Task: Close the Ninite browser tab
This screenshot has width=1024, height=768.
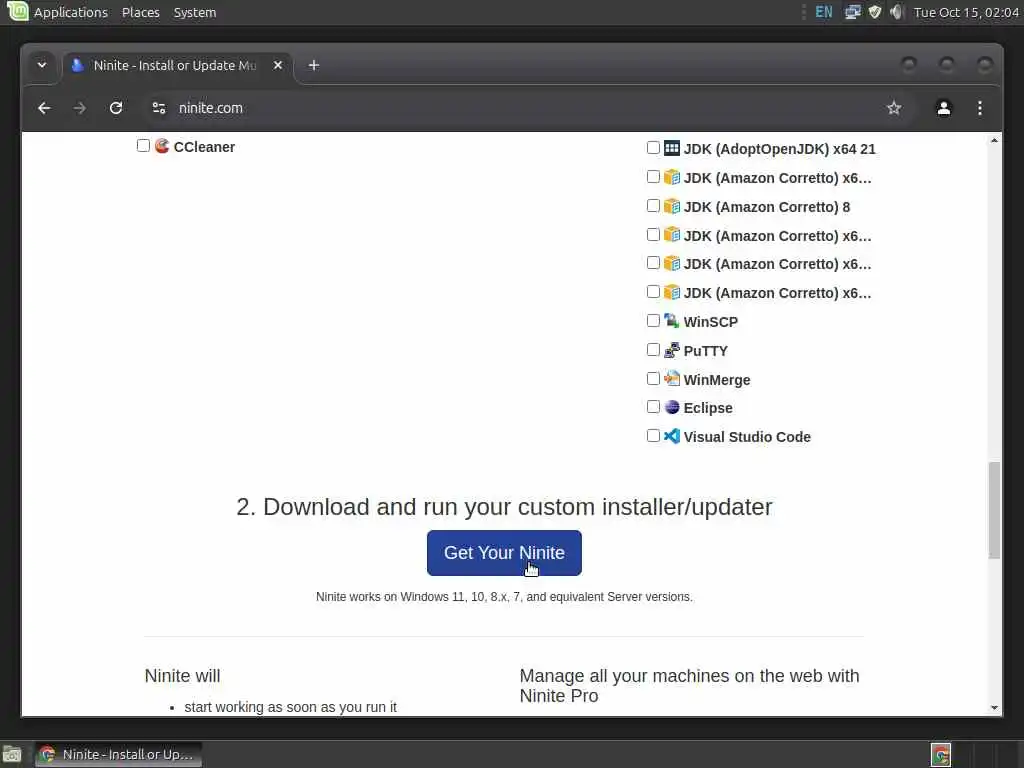Action: pyautogui.click(x=278, y=65)
